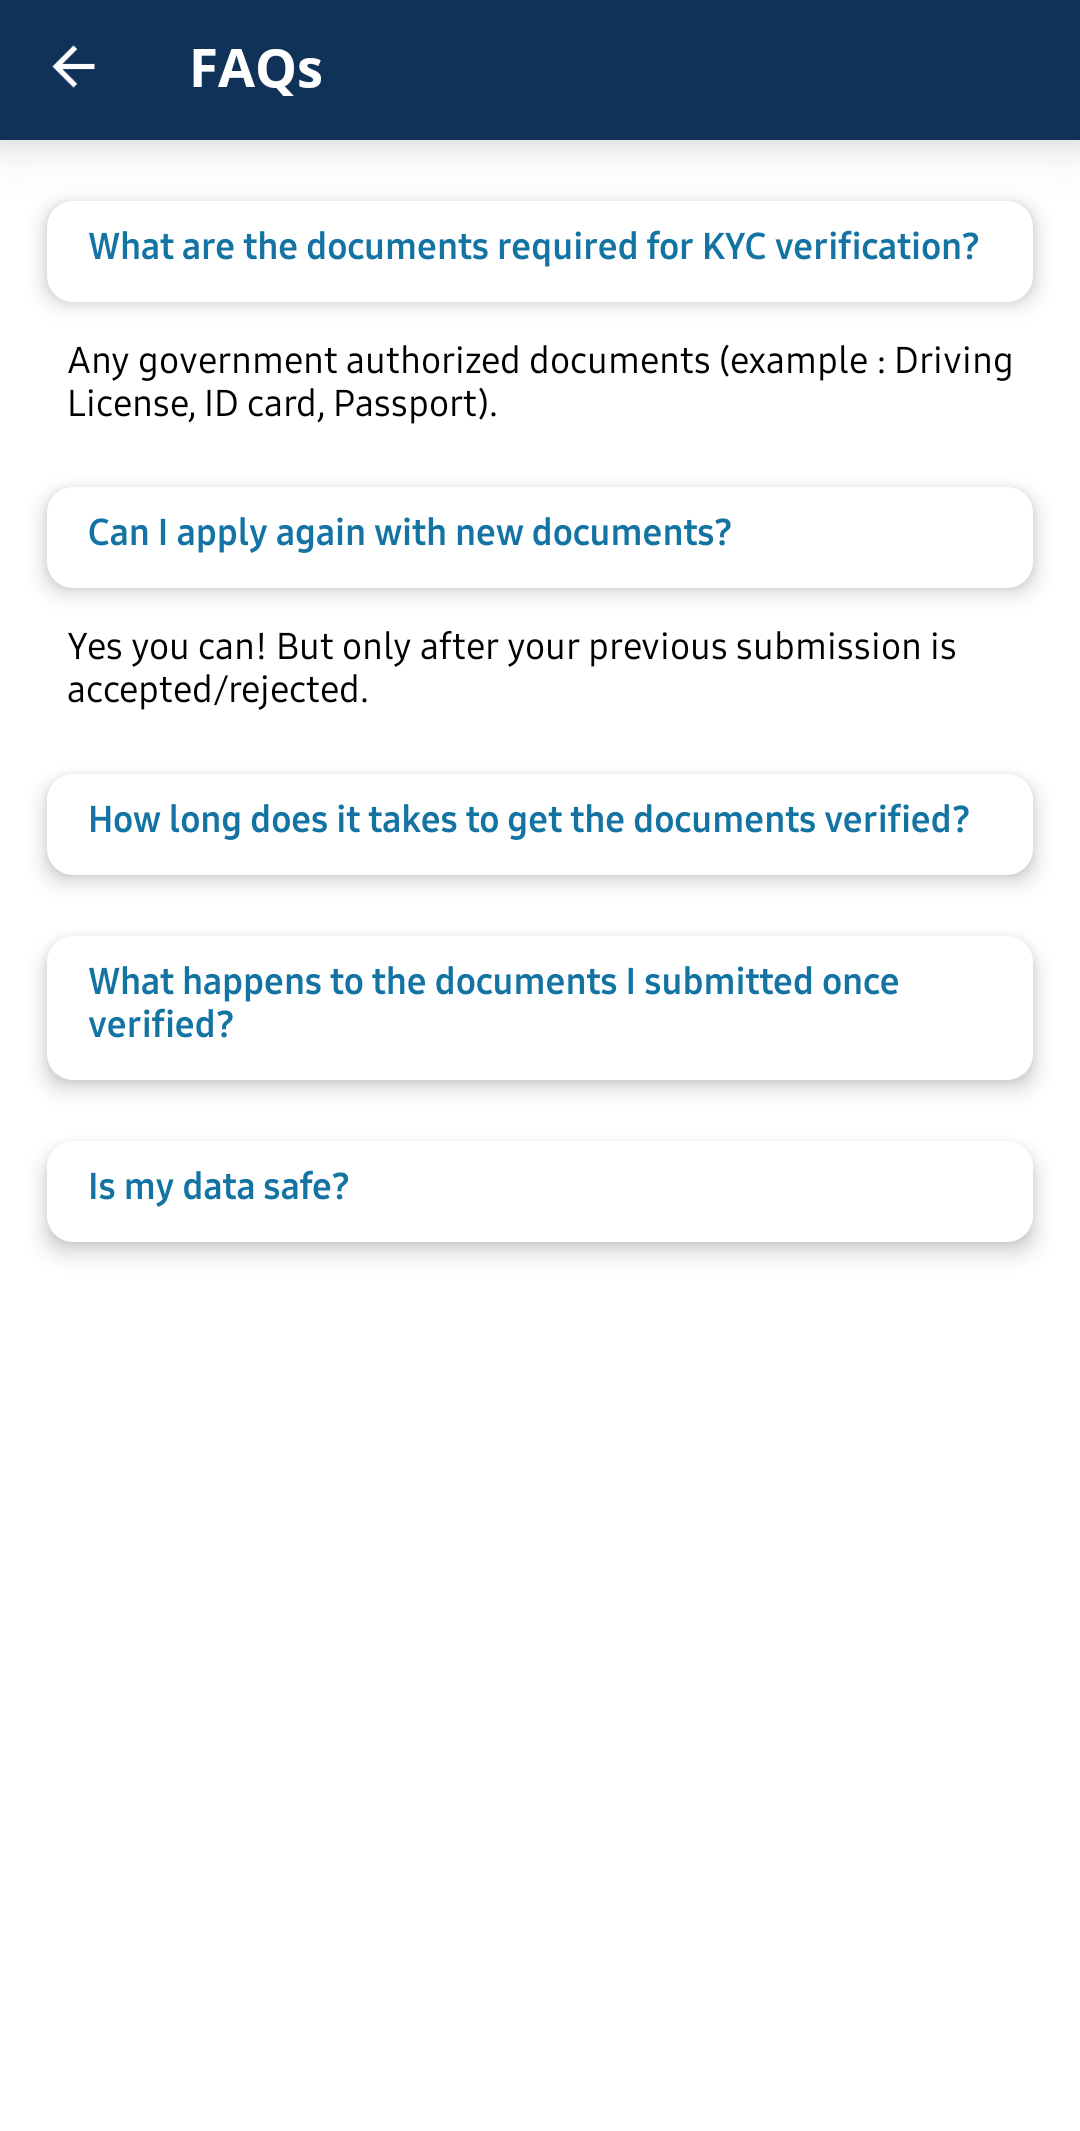Show answer about document verification time
This screenshot has height=2131, width=1080.
point(539,823)
